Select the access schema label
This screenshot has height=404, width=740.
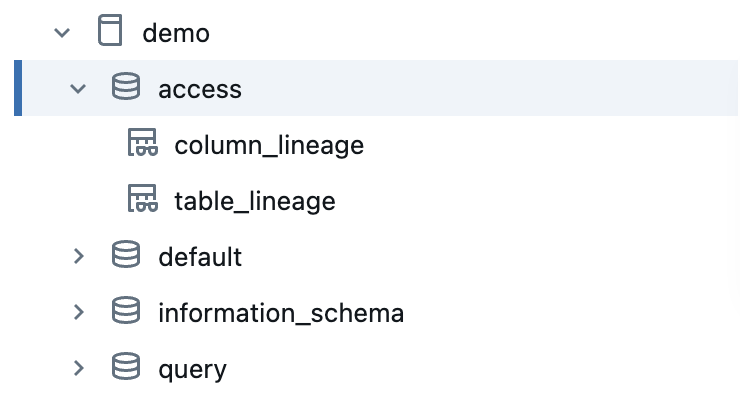pos(200,89)
